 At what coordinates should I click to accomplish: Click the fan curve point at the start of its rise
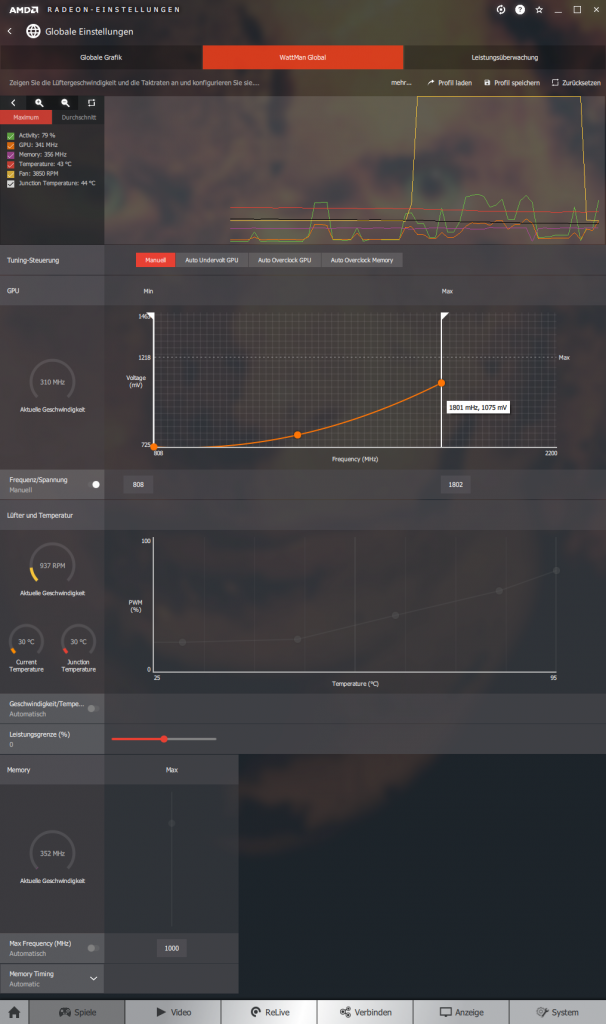[x=297, y=639]
